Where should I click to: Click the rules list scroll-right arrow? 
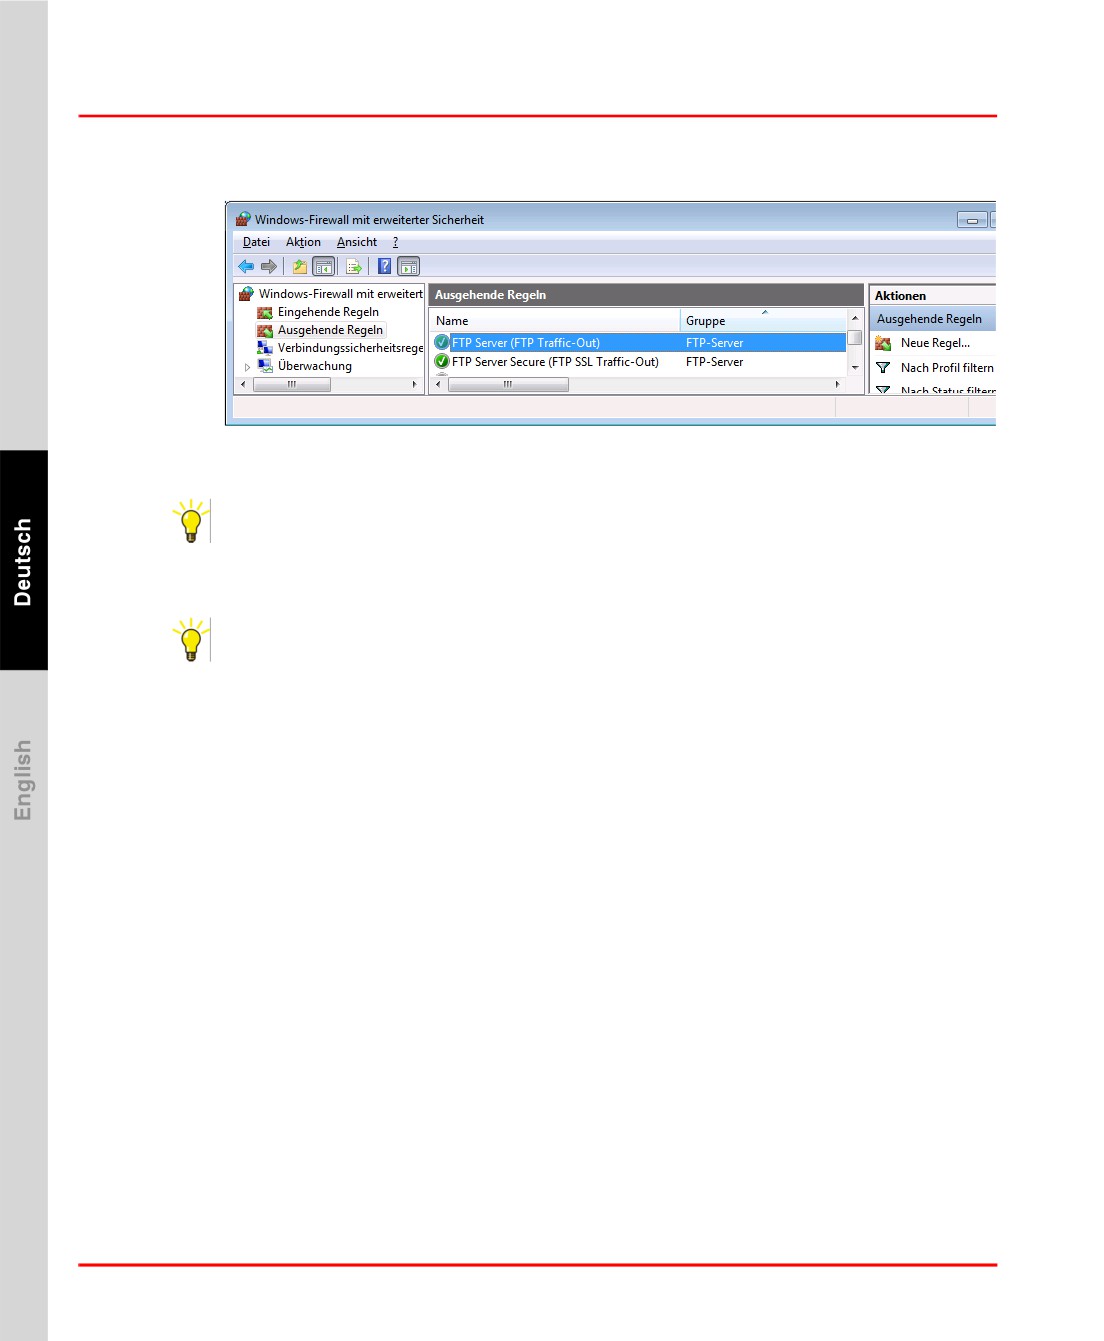837,384
